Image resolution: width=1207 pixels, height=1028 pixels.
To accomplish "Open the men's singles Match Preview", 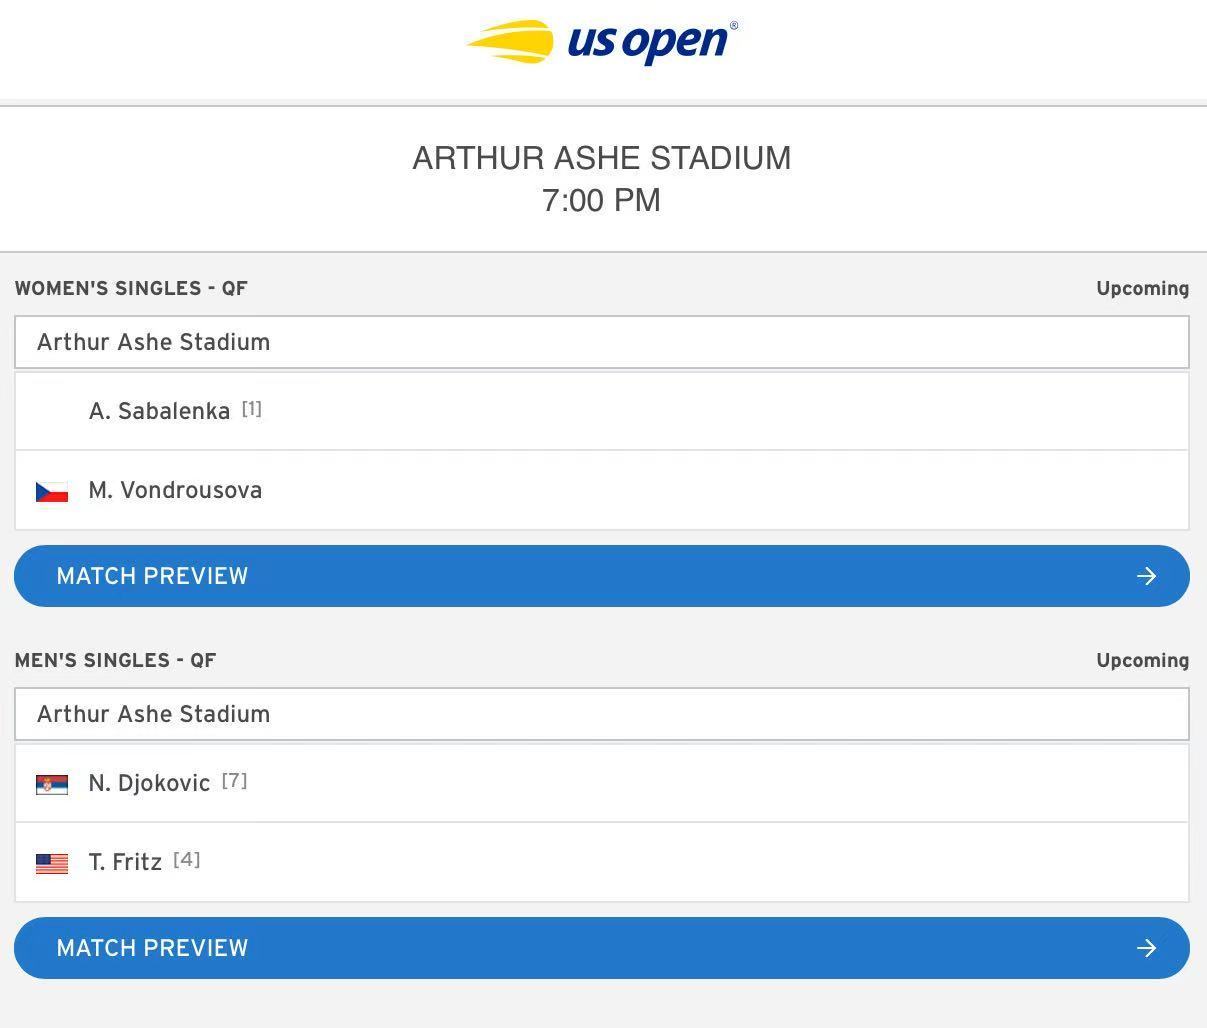I will (x=602, y=948).
